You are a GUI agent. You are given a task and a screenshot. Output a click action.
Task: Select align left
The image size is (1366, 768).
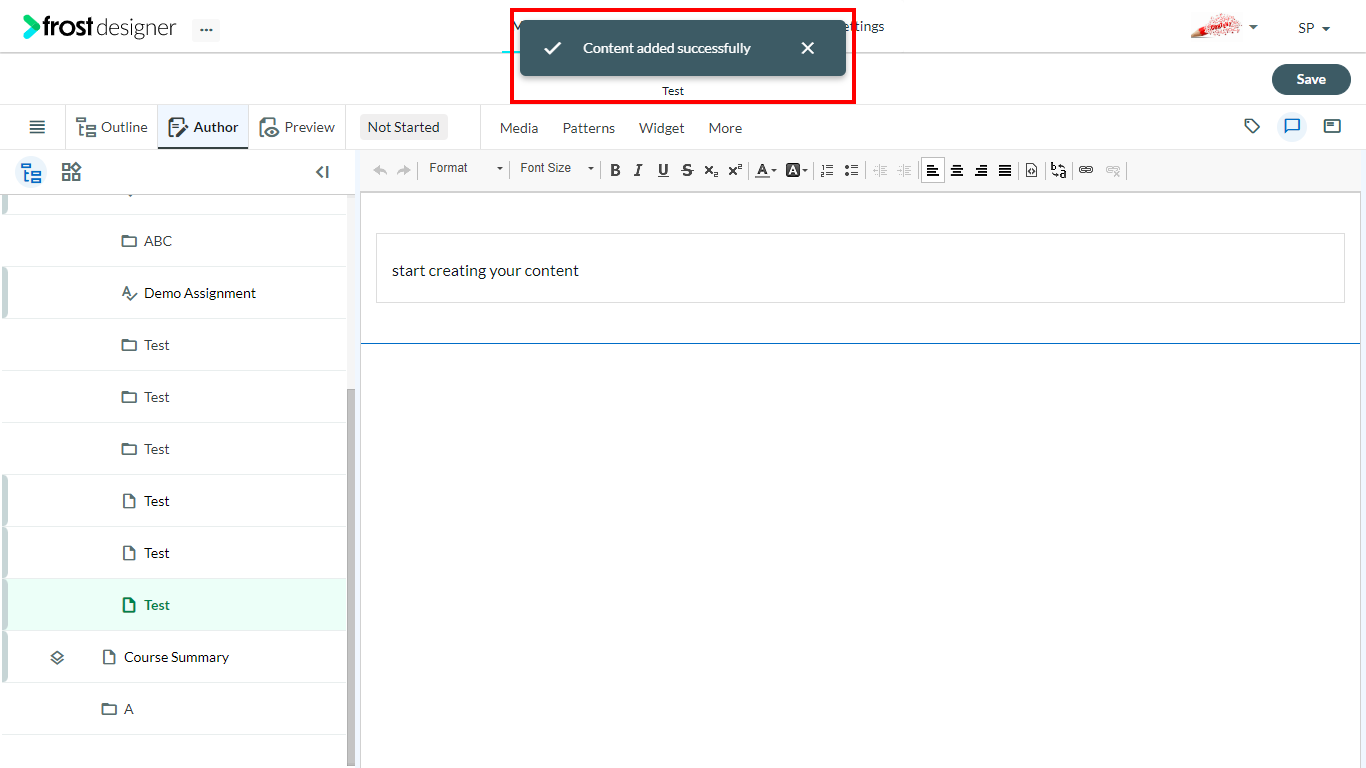pyautogui.click(x=933, y=170)
